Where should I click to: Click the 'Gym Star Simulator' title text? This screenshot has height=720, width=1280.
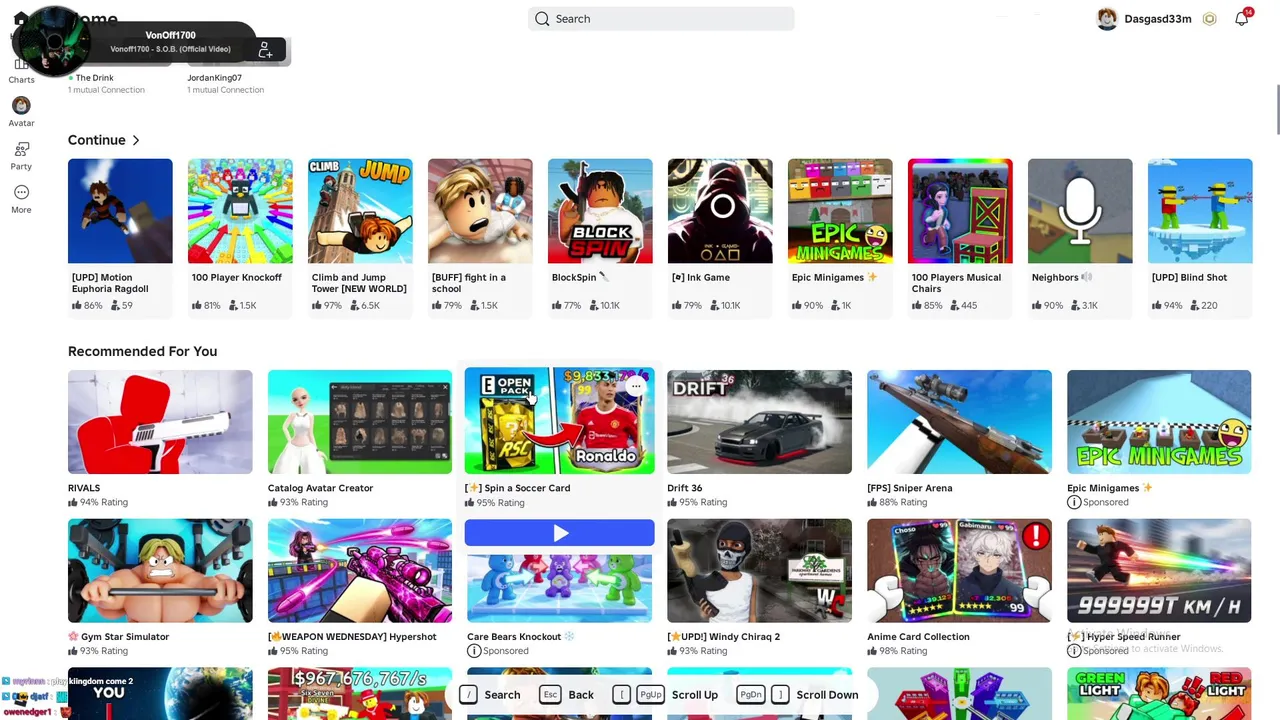point(125,637)
